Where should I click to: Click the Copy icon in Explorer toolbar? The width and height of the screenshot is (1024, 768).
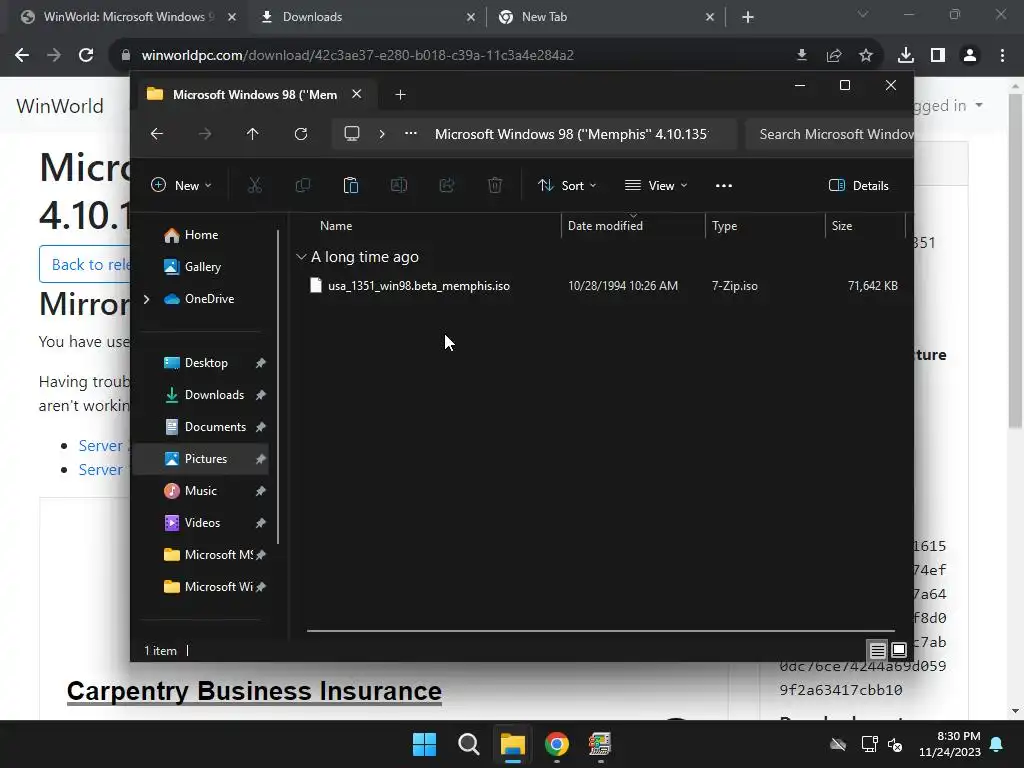pos(302,185)
